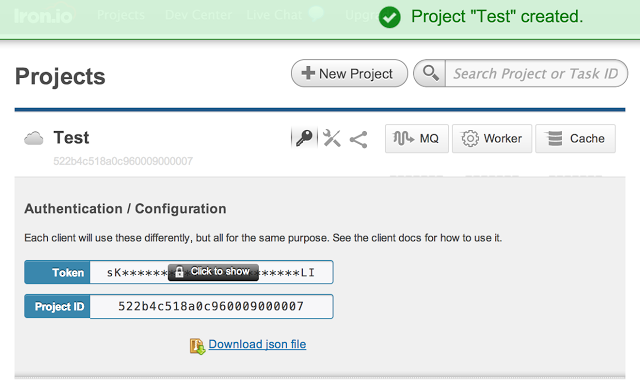Open the Worker service button
This screenshot has width=640, height=387.
pos(492,139)
